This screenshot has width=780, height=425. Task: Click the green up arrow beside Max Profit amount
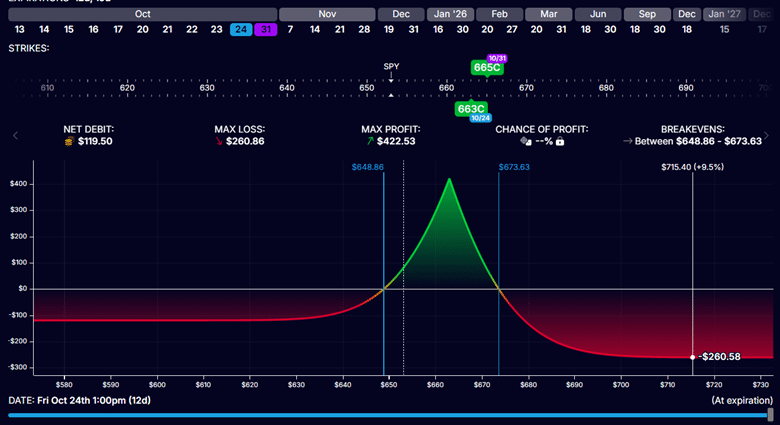[x=369, y=142]
